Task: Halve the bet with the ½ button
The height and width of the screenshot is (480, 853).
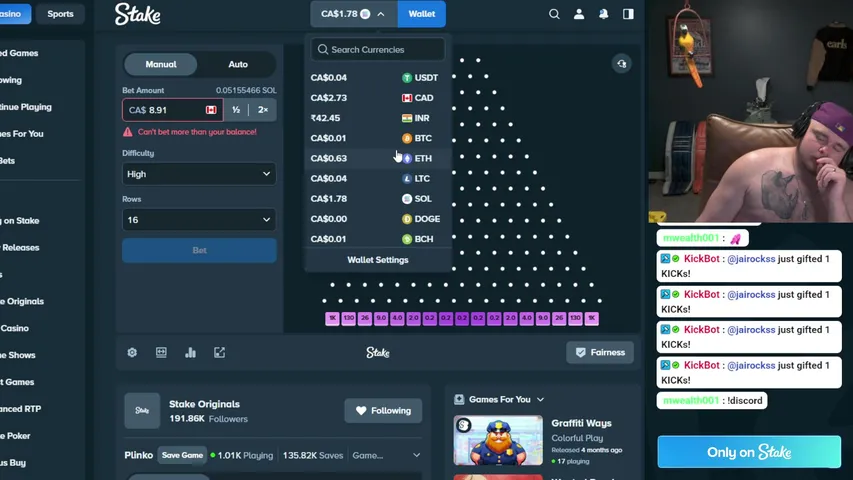Action: (236, 110)
